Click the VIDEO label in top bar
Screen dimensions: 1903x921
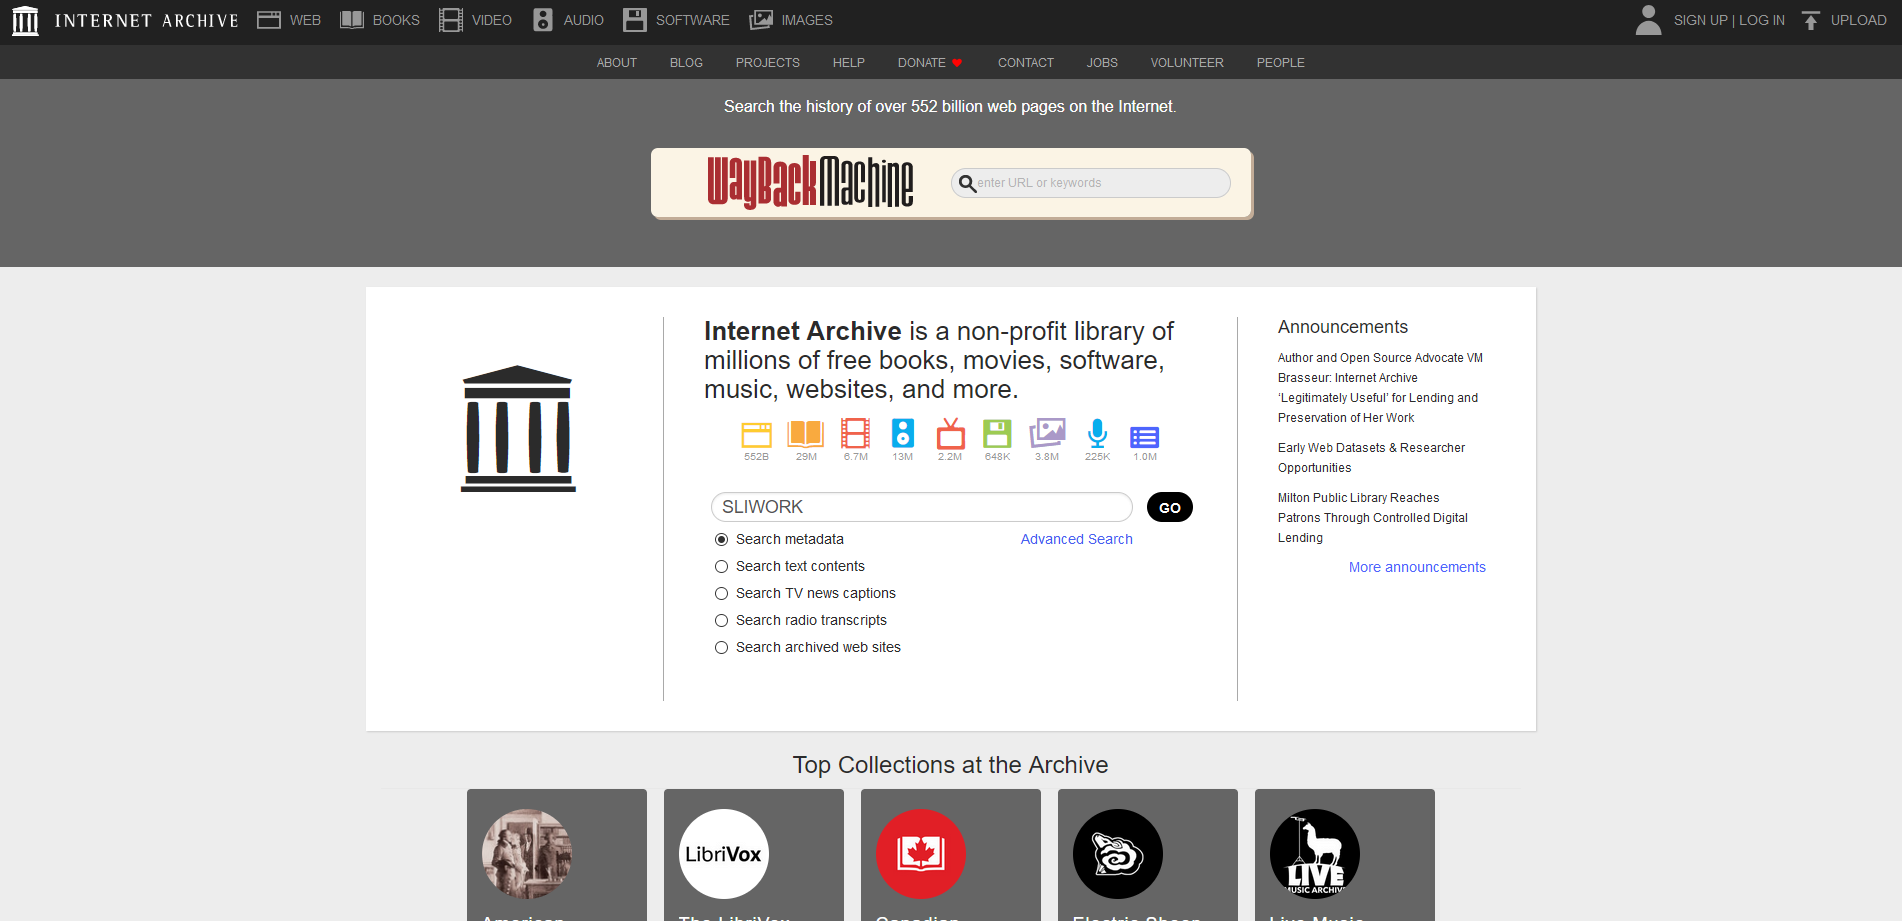pyautogui.click(x=492, y=20)
